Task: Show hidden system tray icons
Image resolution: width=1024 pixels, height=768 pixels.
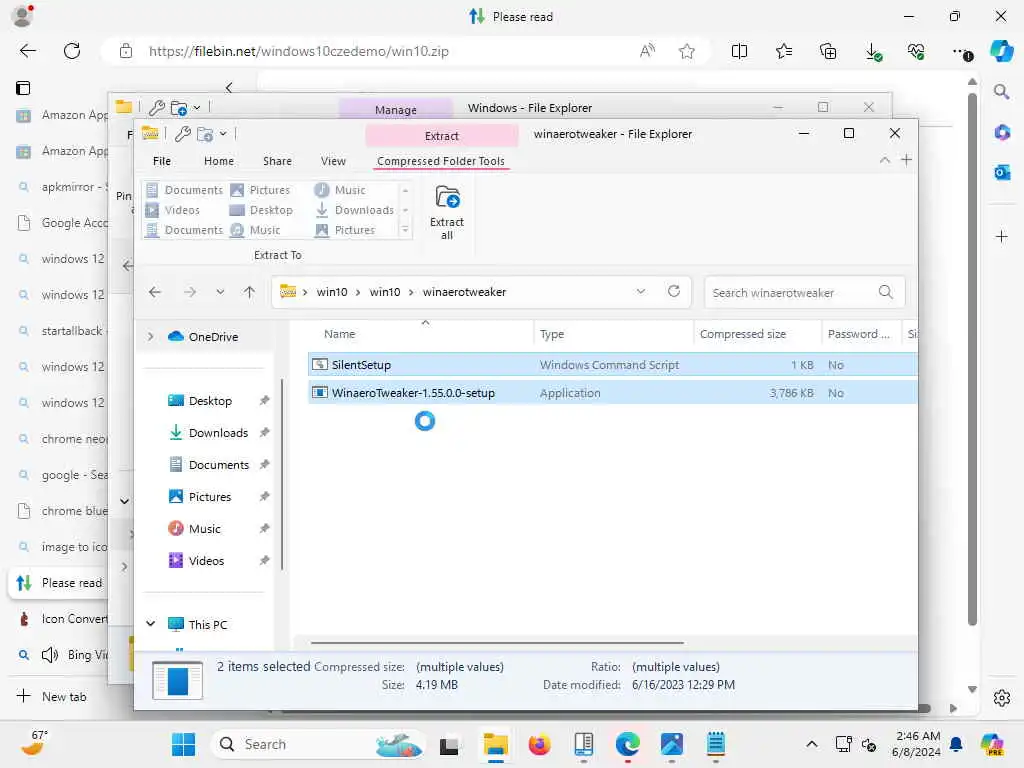Action: click(x=811, y=744)
